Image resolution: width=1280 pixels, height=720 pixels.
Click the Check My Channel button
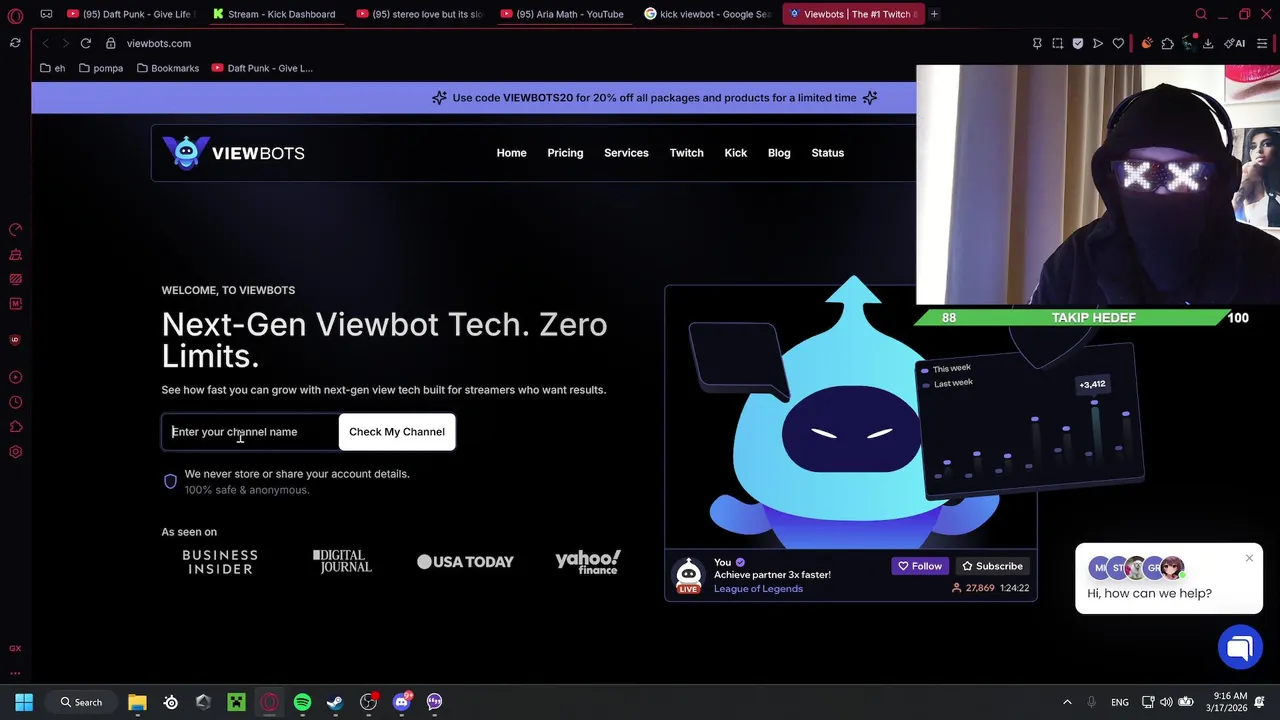[397, 432]
